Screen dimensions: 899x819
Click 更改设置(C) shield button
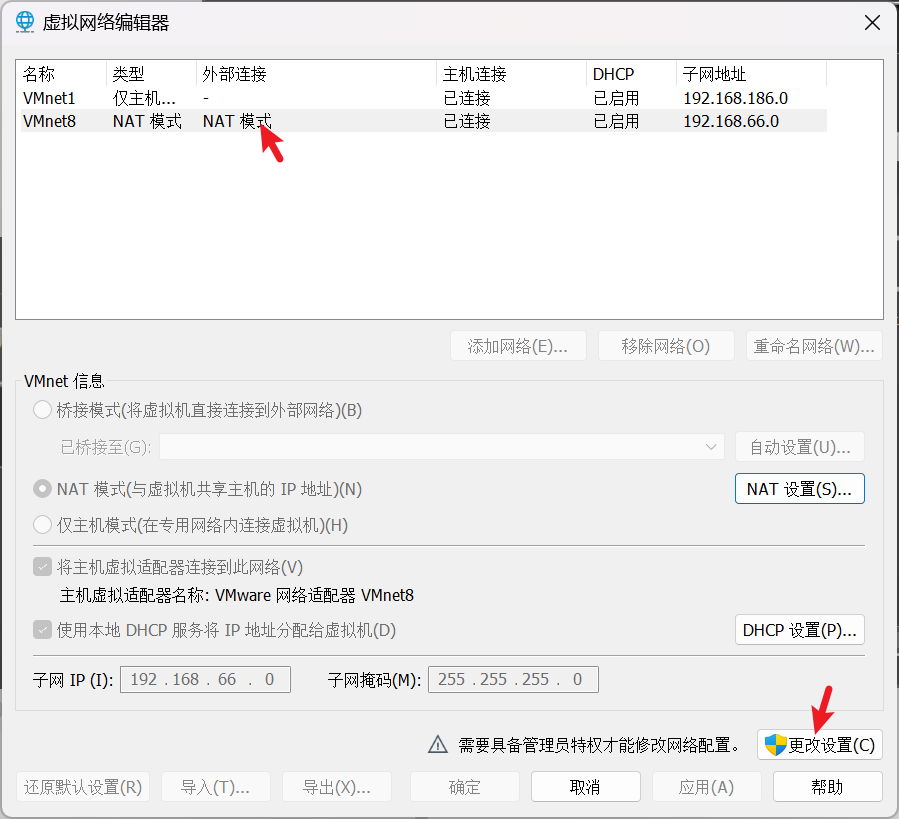(x=819, y=745)
